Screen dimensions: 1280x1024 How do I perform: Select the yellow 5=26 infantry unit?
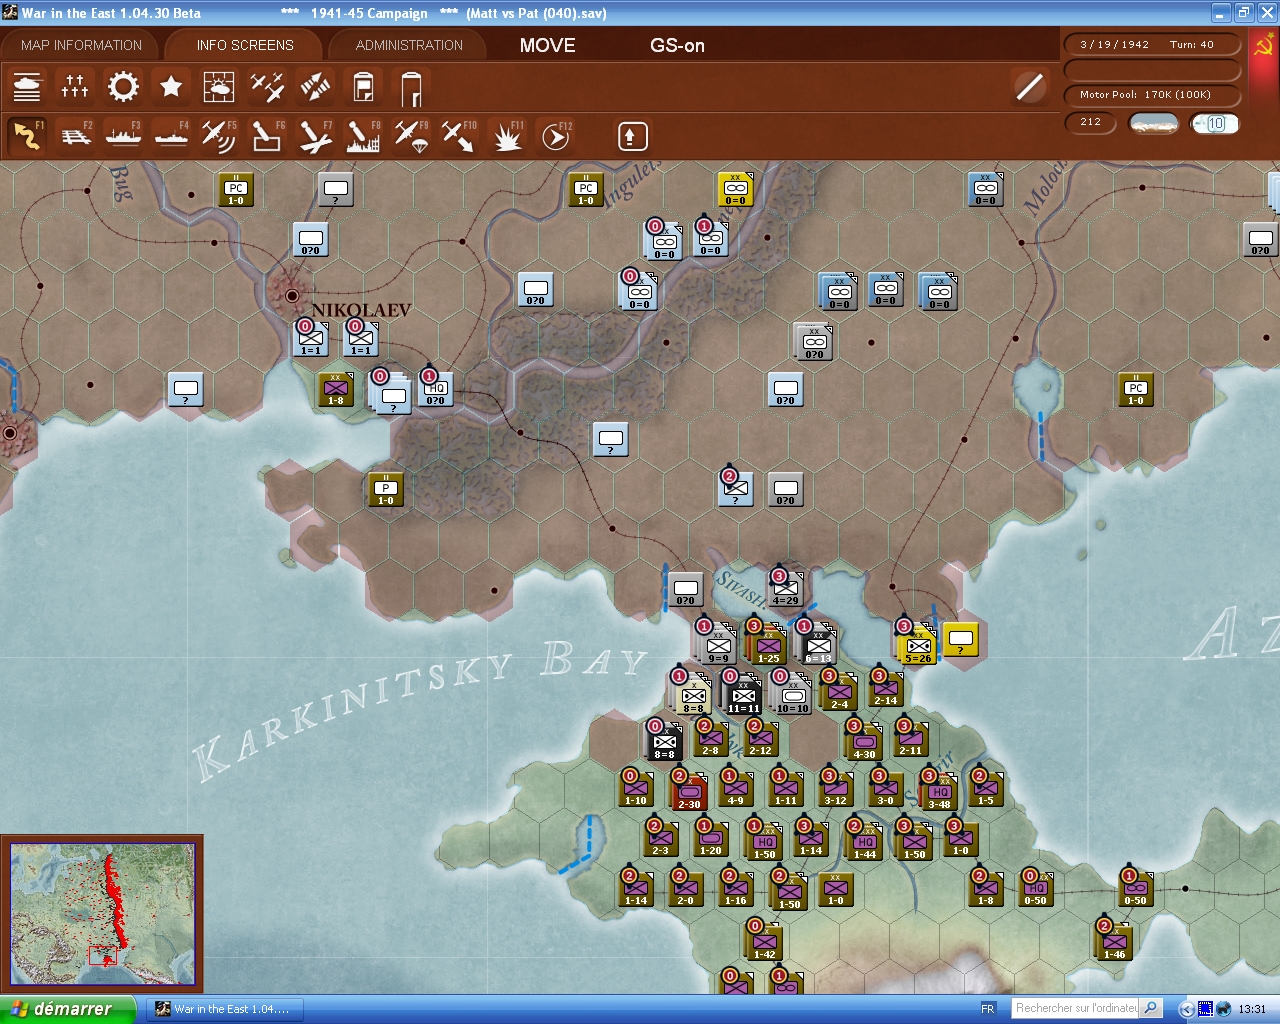[918, 644]
